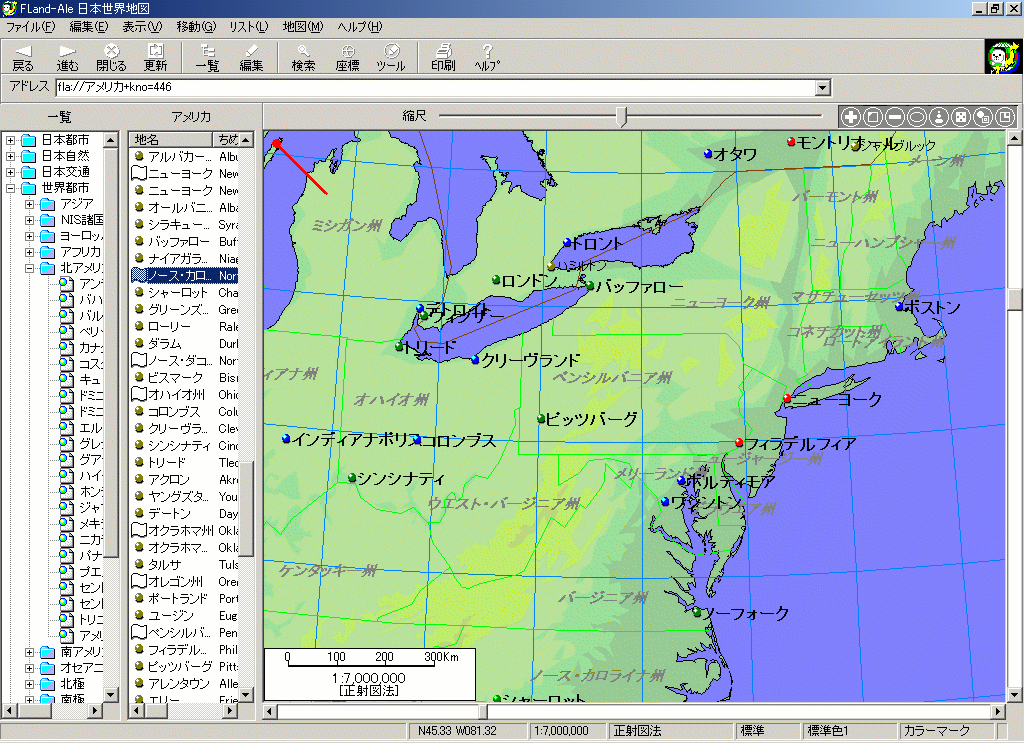This screenshot has width=1024, height=743.
Task: Select ピッツバーグ in the place list
Action: tap(185, 667)
